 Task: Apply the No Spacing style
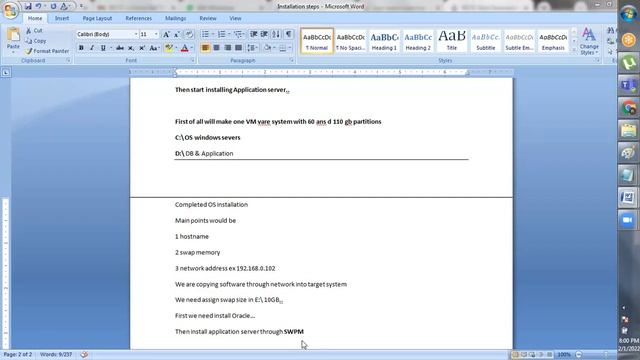[x=351, y=40]
